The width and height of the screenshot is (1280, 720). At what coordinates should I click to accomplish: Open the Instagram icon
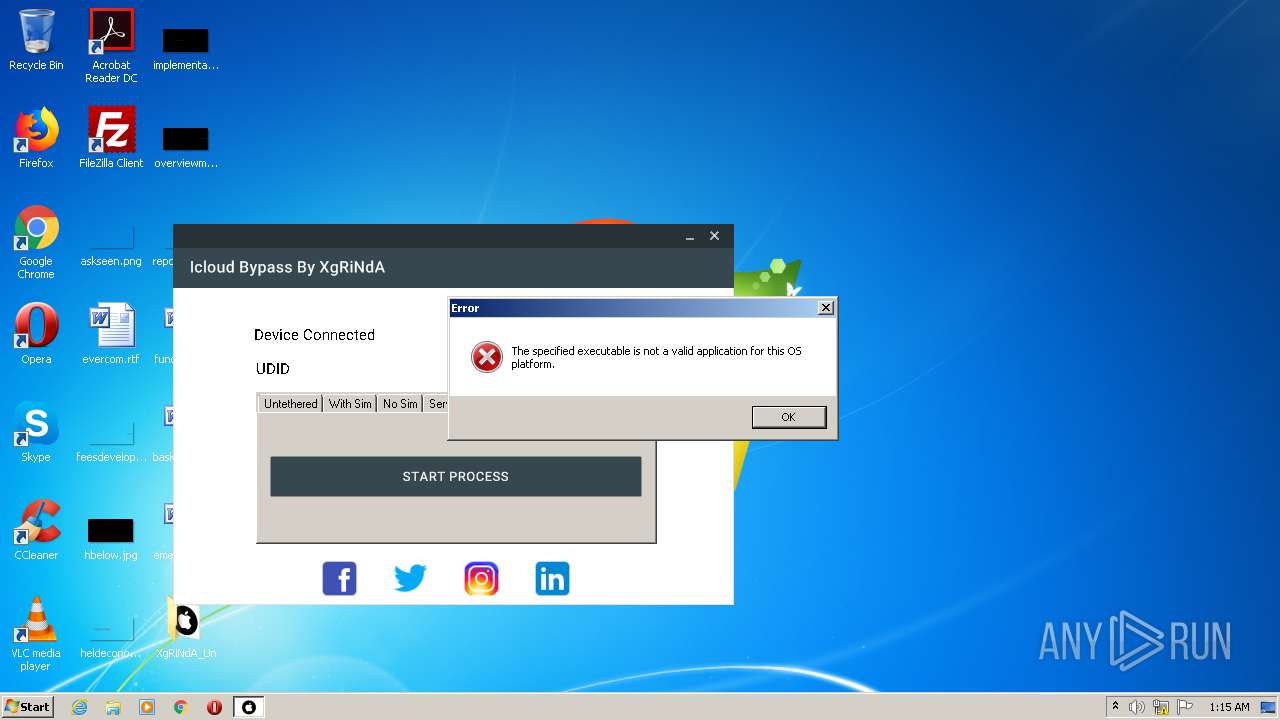tap(481, 578)
